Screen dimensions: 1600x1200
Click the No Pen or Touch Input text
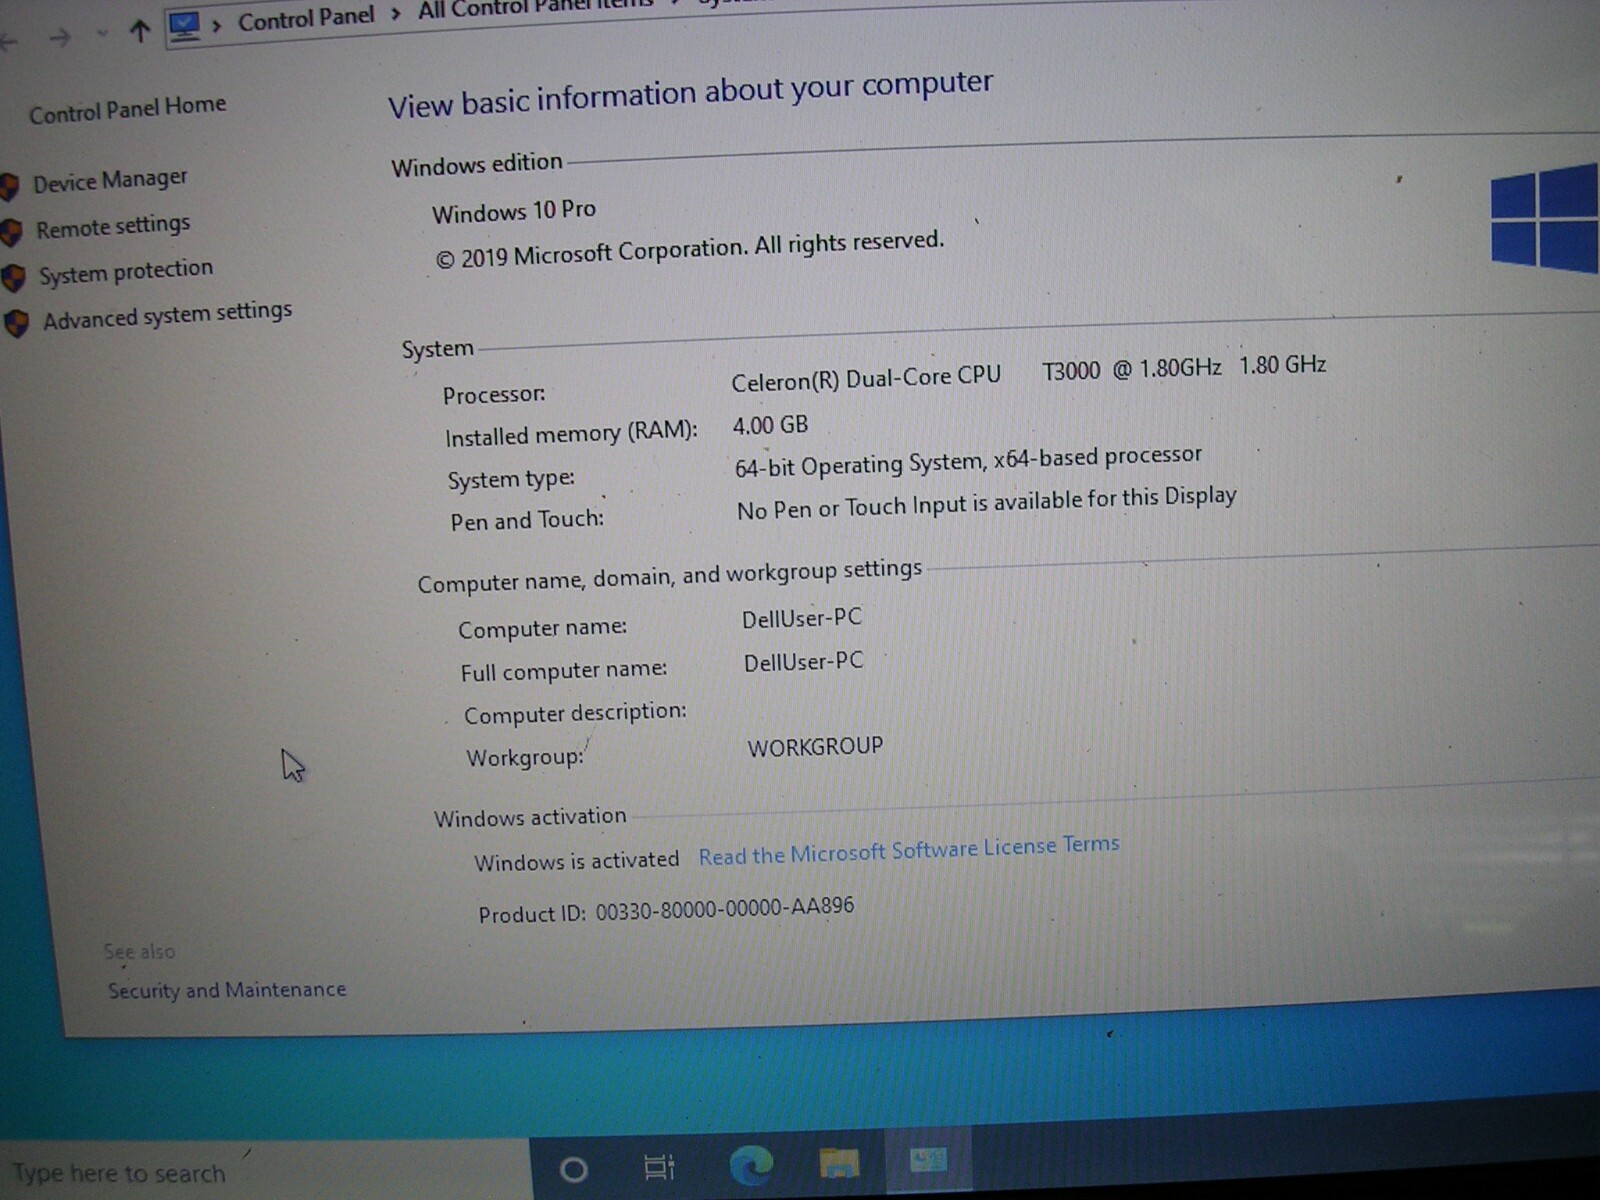[986, 503]
